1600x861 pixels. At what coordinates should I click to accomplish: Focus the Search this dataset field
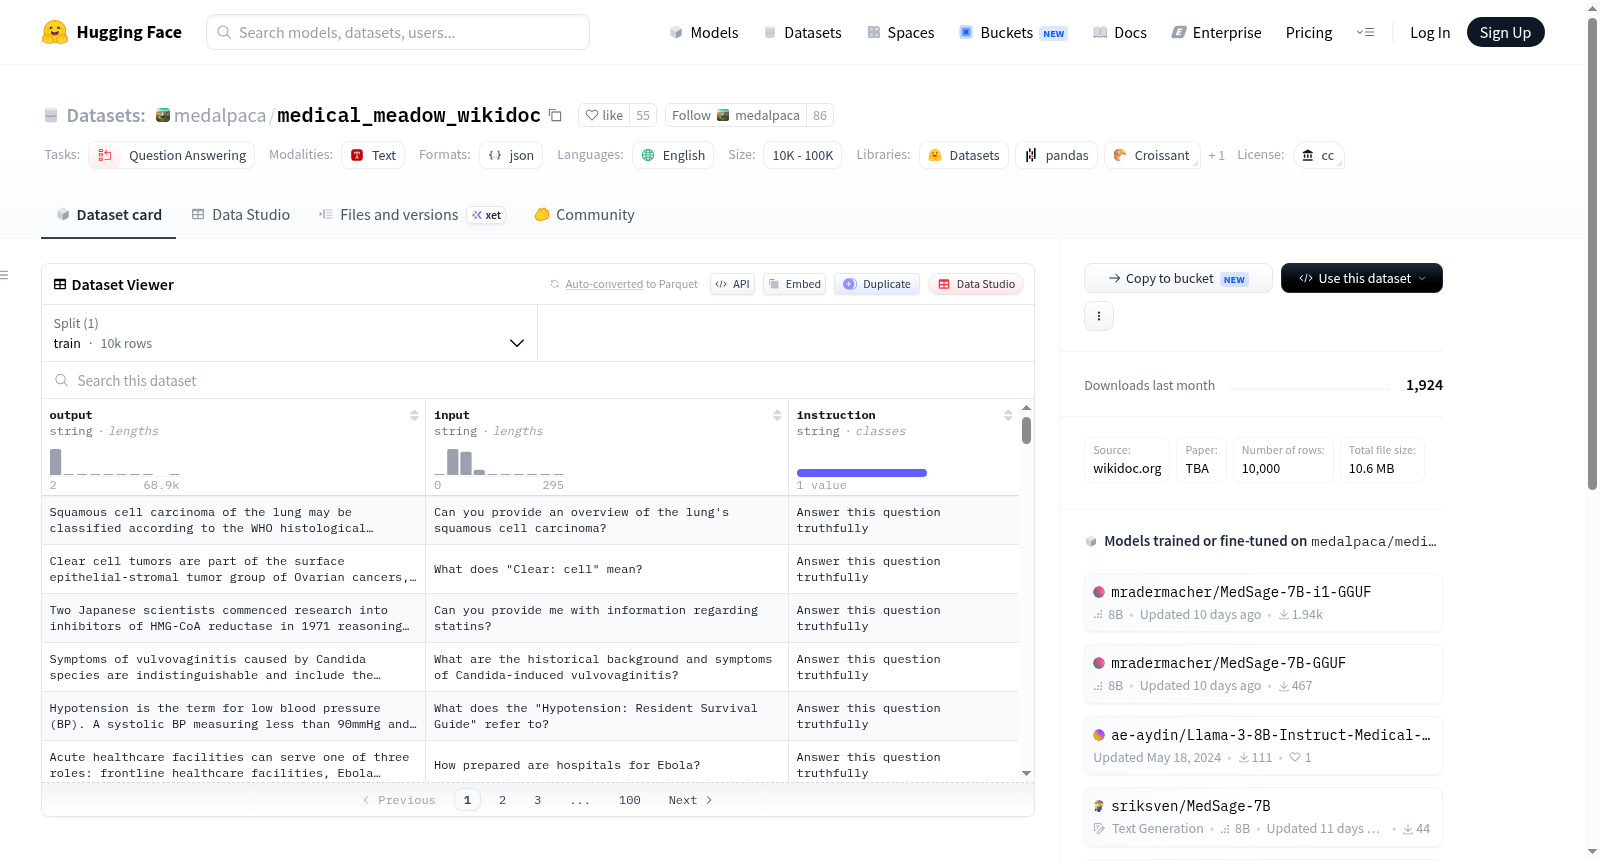click(x=538, y=380)
